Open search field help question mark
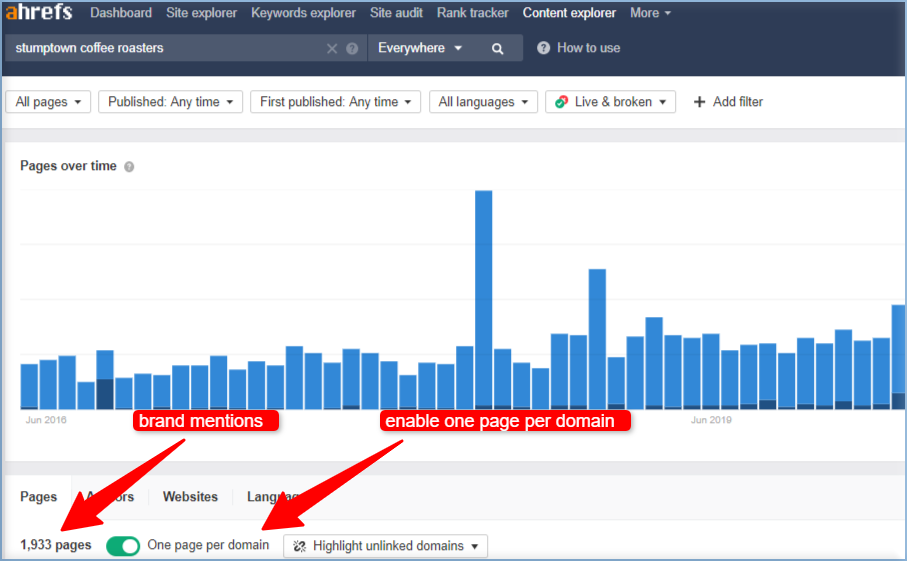The height and width of the screenshot is (561, 907). click(x=352, y=49)
